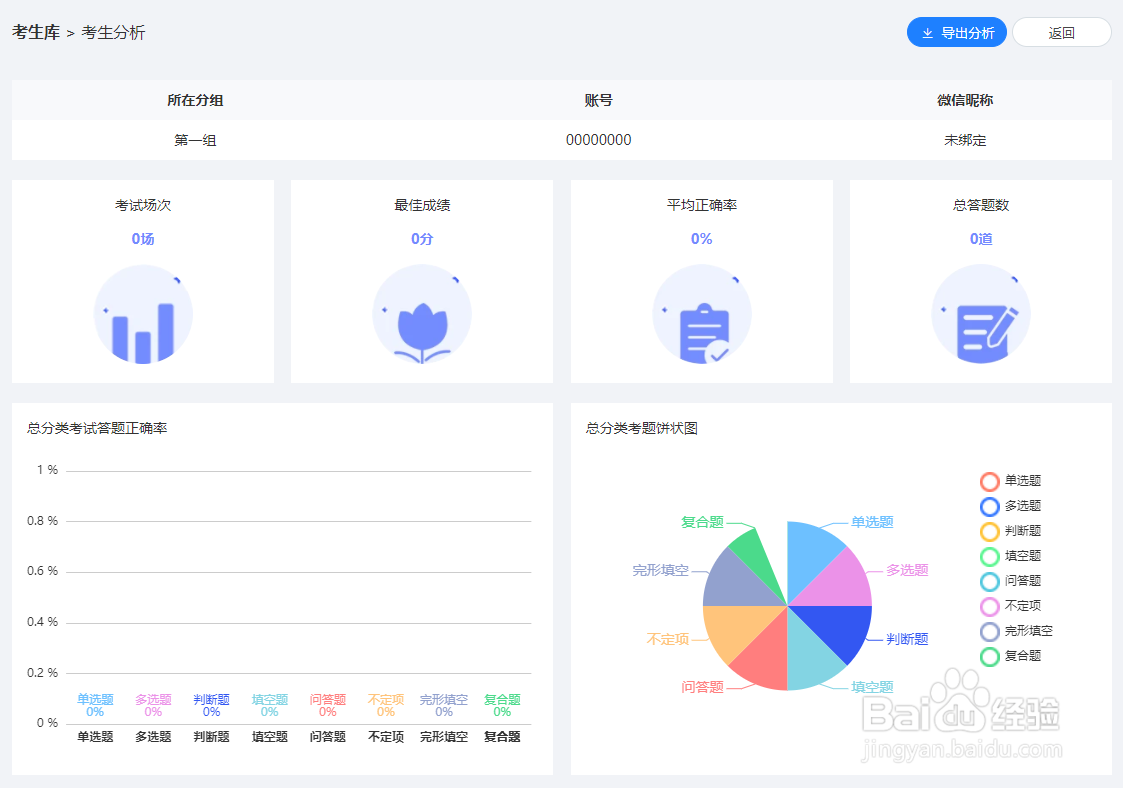This screenshot has width=1123, height=788.
Task: Click the 单选题 x-axis label in bar chart
Action: [95, 736]
